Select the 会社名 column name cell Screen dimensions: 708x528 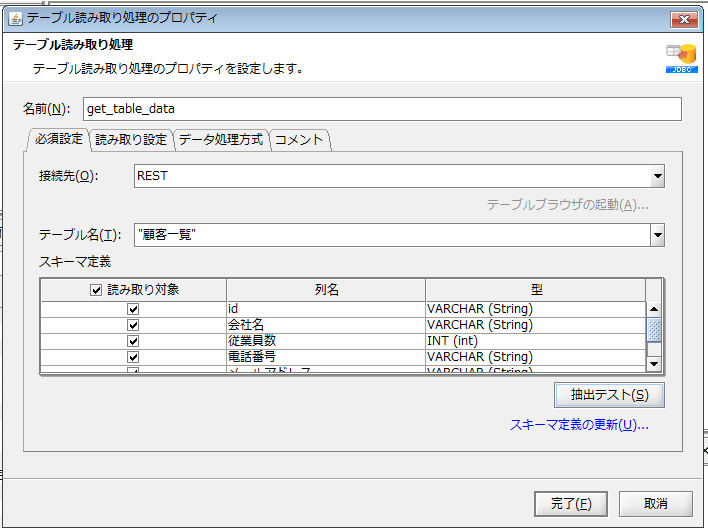click(326, 325)
